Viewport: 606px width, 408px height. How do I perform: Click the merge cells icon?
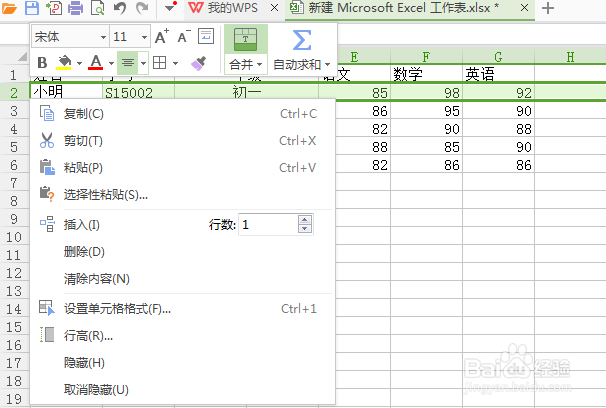coord(245,39)
